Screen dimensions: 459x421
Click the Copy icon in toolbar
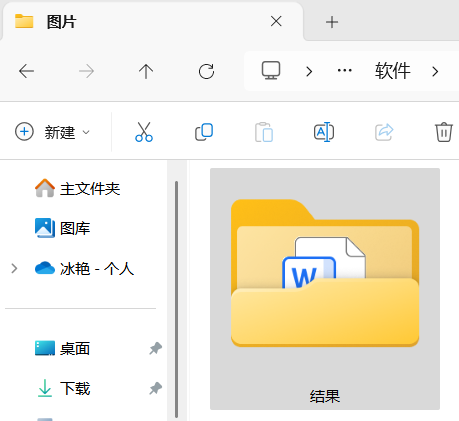tap(204, 132)
